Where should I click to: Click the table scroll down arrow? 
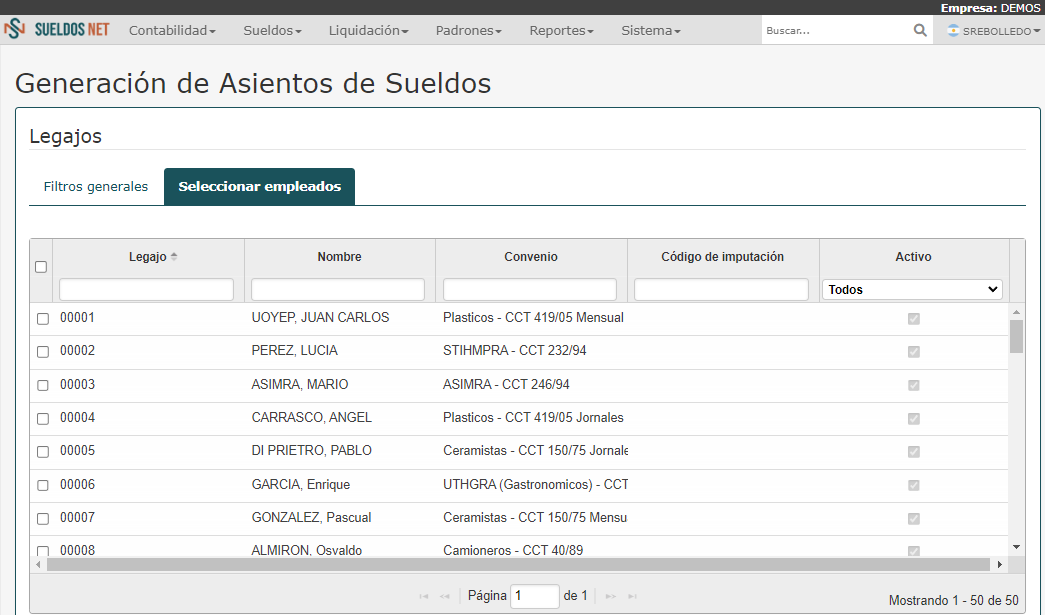[1016, 547]
